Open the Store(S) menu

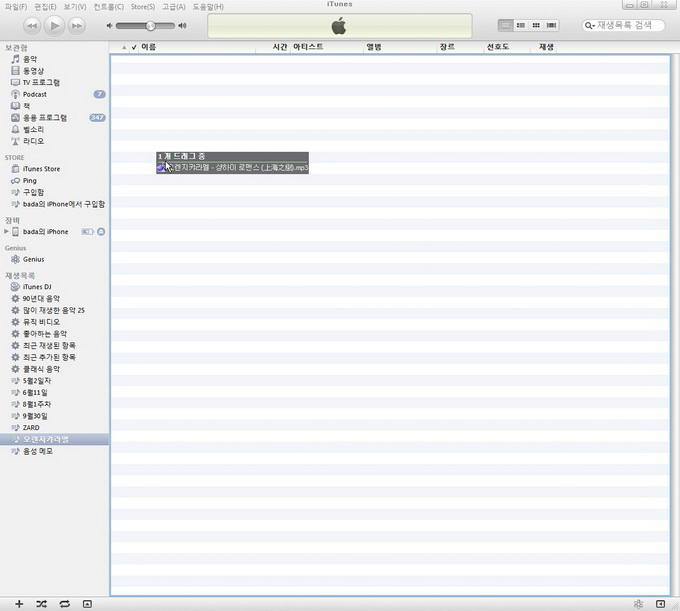tap(143, 7)
